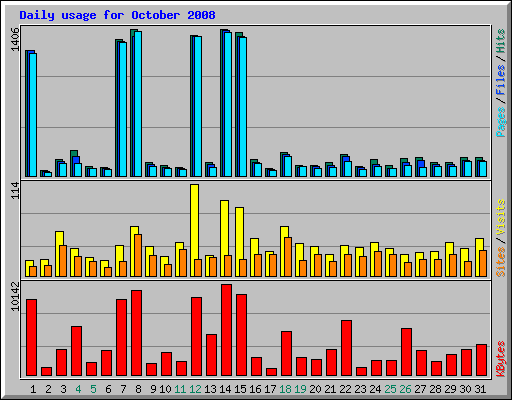Viewport: 512px width, 400px height.
Task: Click day '30' on the x-axis
Action: (466, 389)
